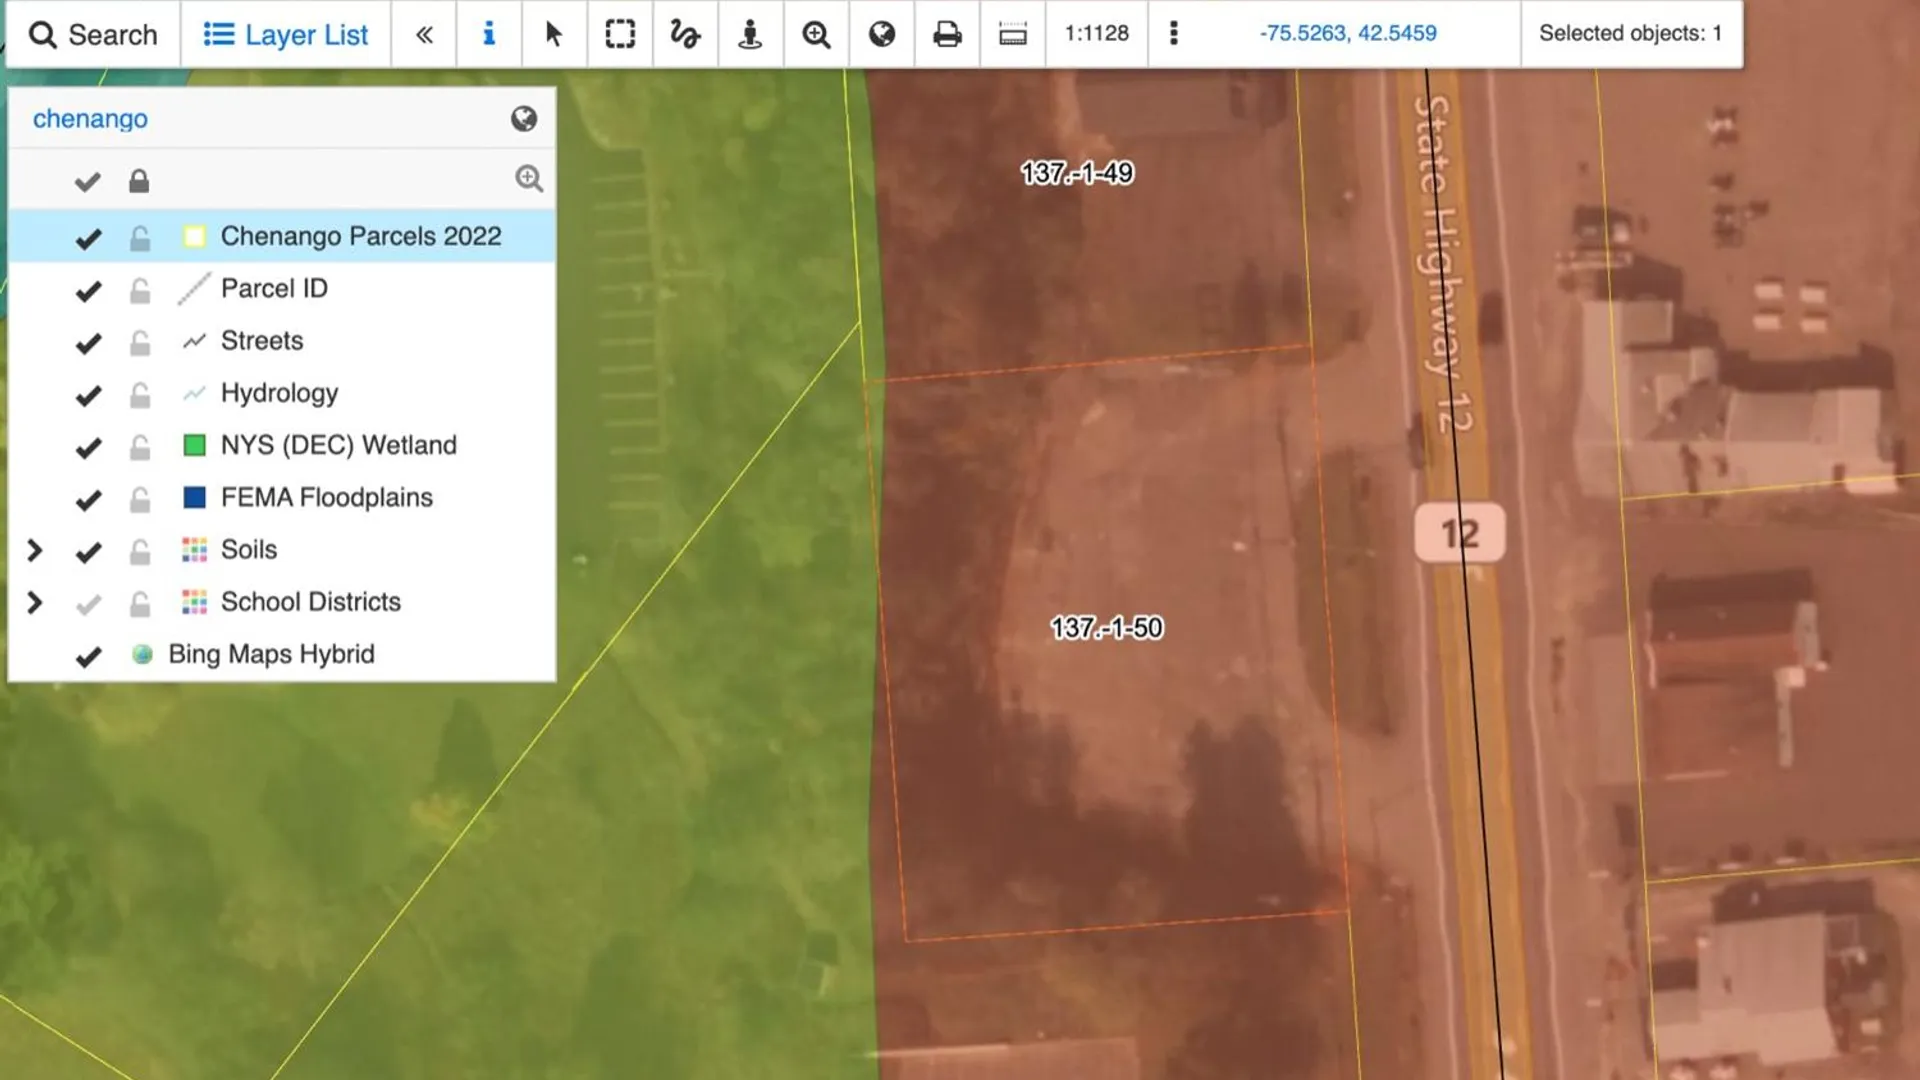Click the info identify tool icon
1920x1080 pixels.
(x=488, y=34)
